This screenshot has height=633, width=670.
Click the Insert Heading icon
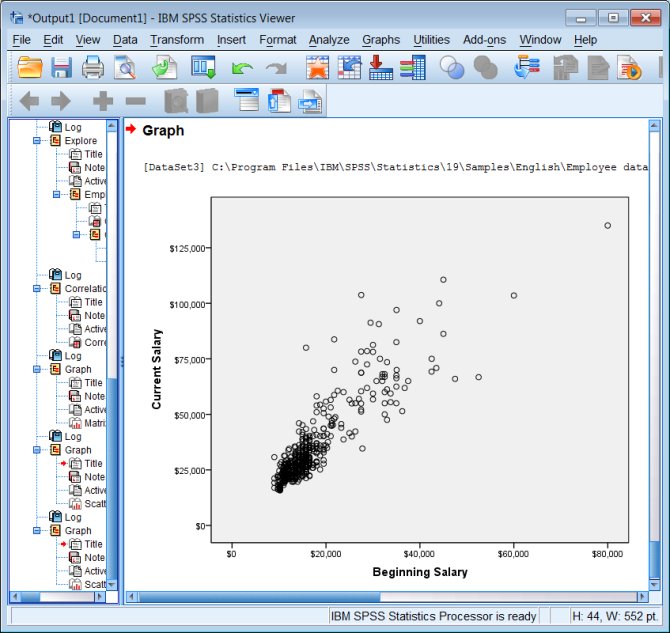tap(247, 100)
